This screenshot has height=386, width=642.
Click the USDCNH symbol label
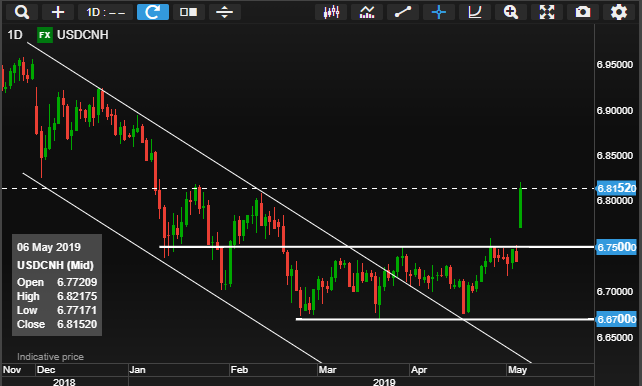(83, 35)
